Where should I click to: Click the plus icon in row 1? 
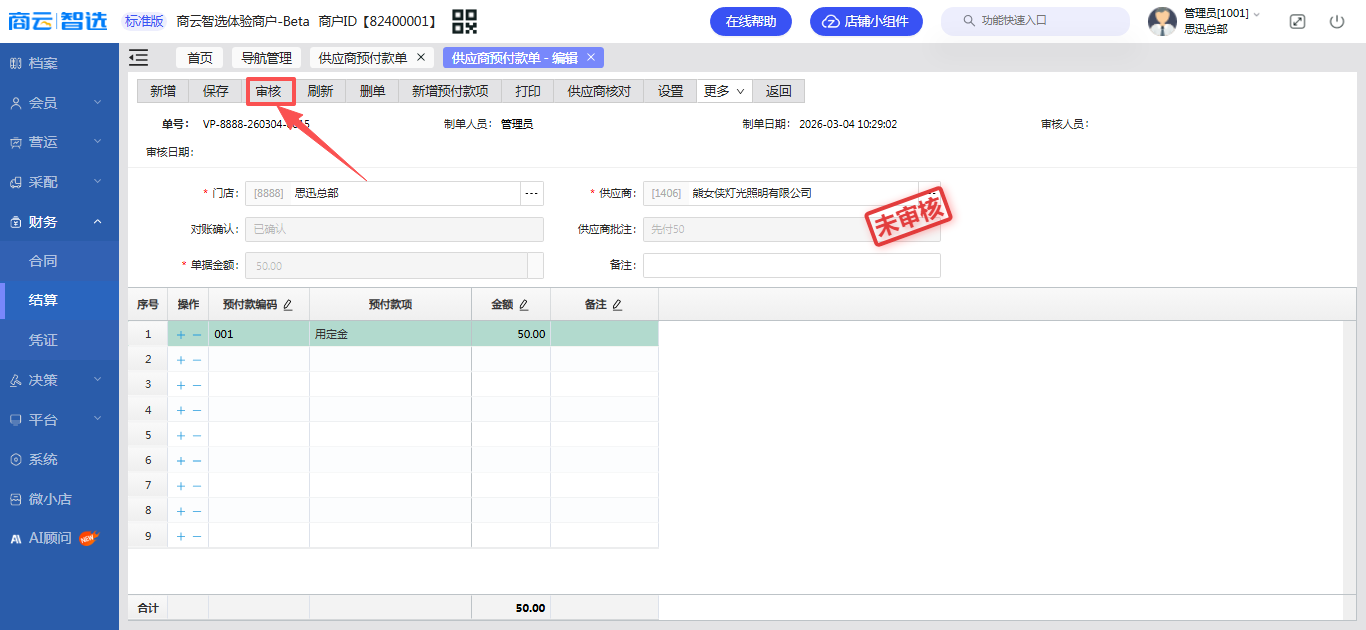tap(181, 335)
